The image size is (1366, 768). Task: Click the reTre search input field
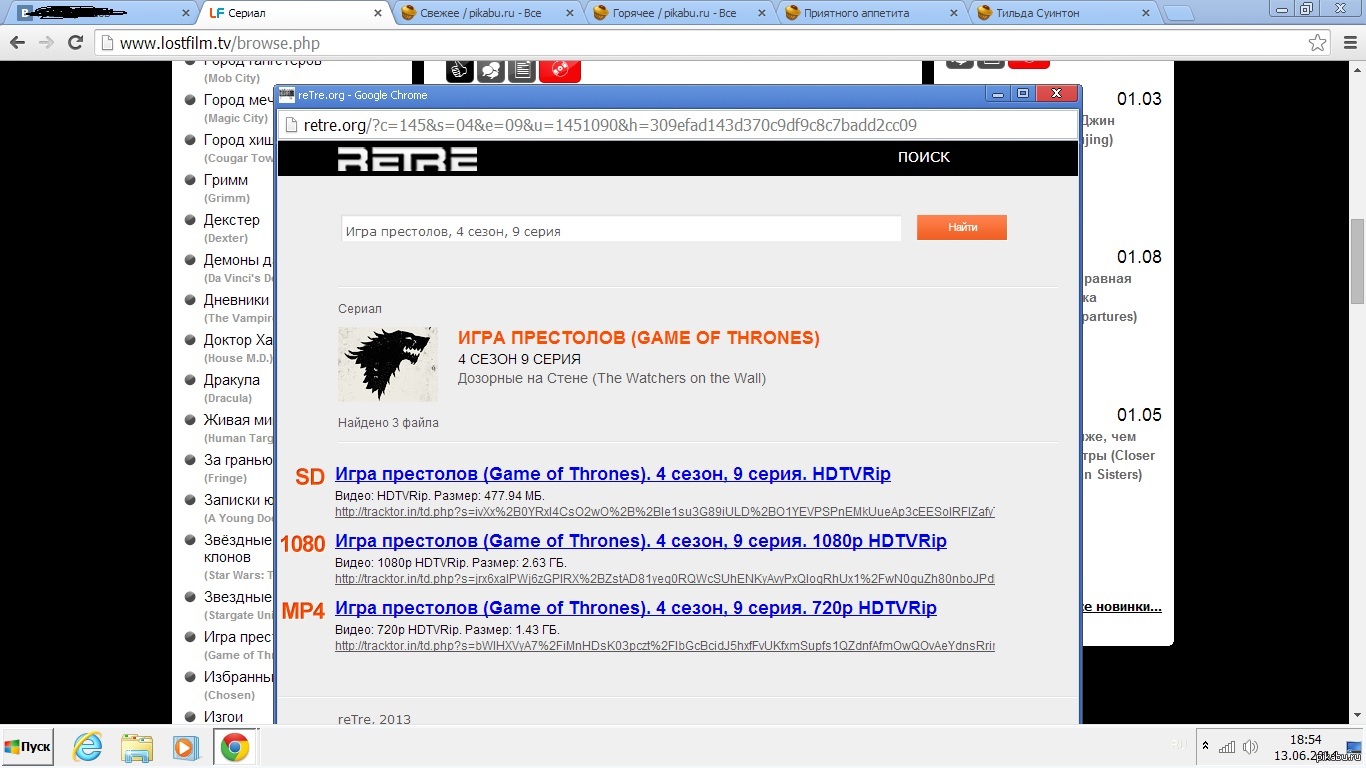pyautogui.click(x=621, y=230)
